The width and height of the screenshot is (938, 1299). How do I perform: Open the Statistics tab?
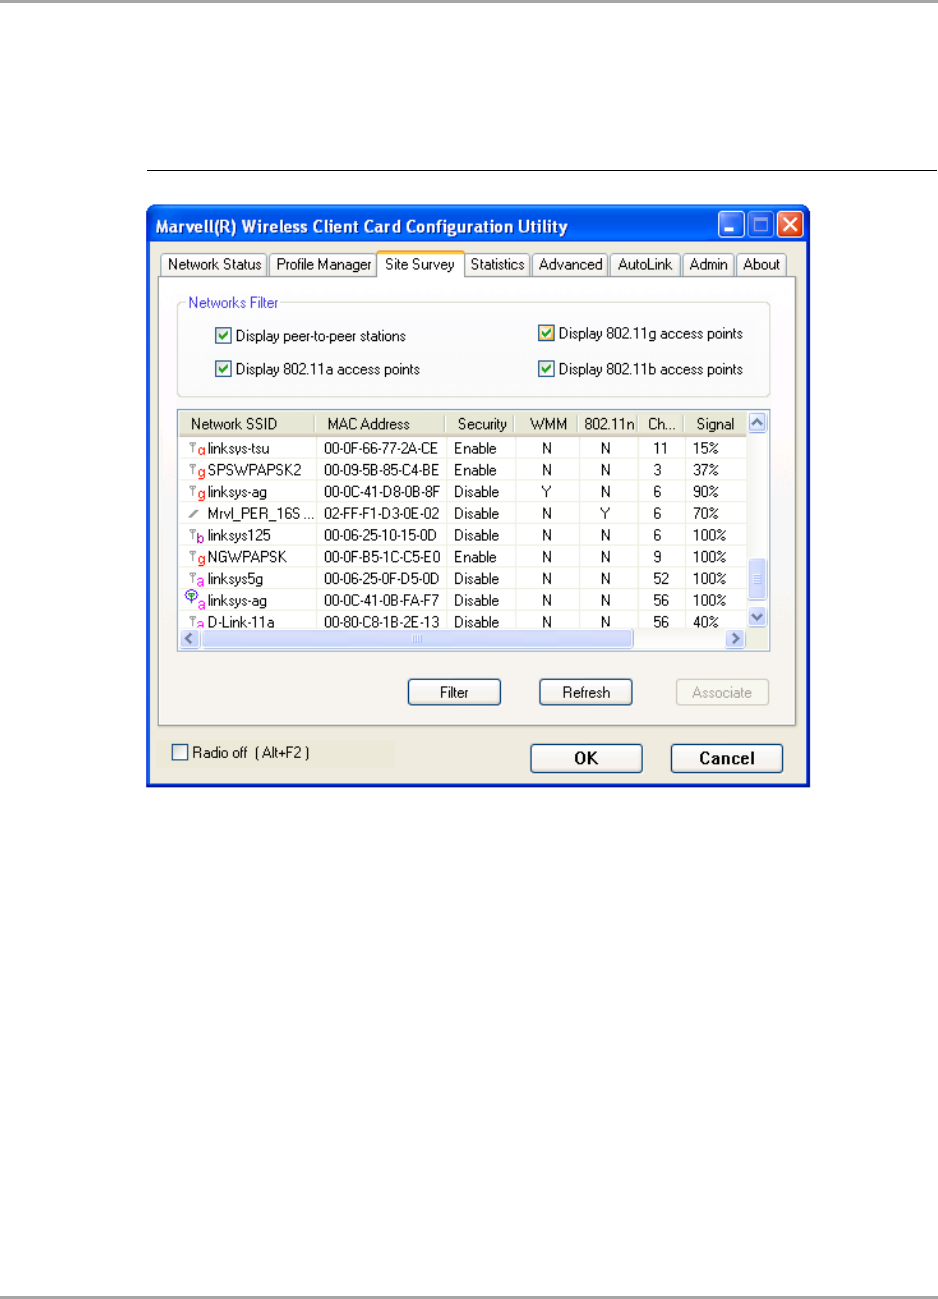[497, 265]
